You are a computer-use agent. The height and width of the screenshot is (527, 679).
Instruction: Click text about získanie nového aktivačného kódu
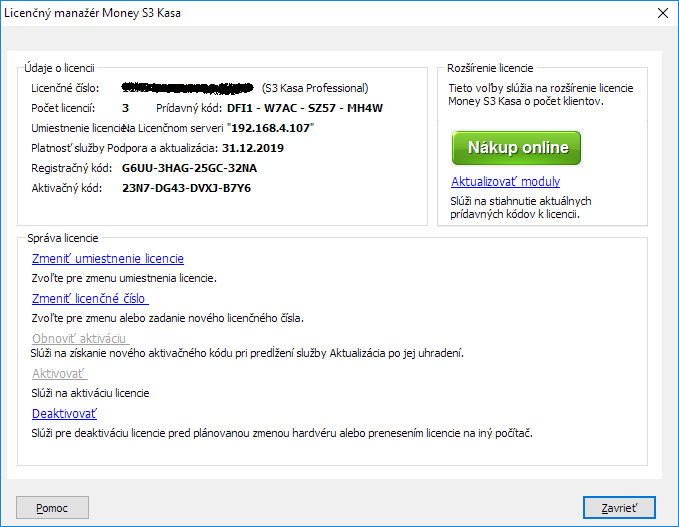tap(247, 353)
